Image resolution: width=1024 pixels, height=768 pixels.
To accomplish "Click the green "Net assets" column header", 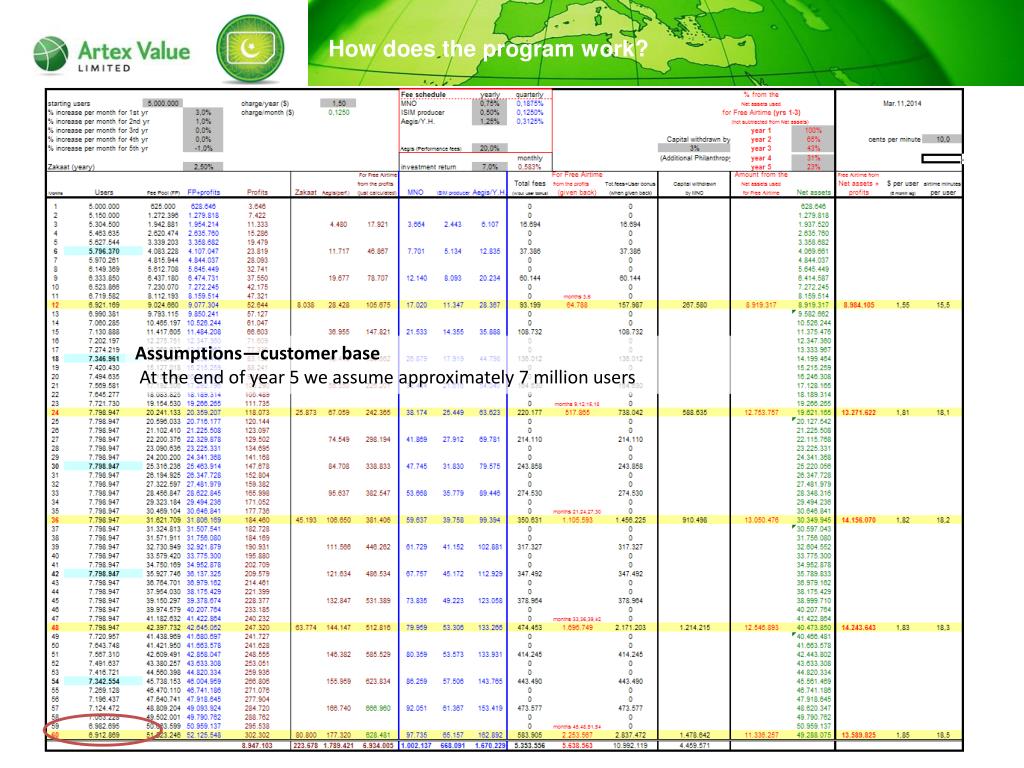I will [x=814, y=193].
